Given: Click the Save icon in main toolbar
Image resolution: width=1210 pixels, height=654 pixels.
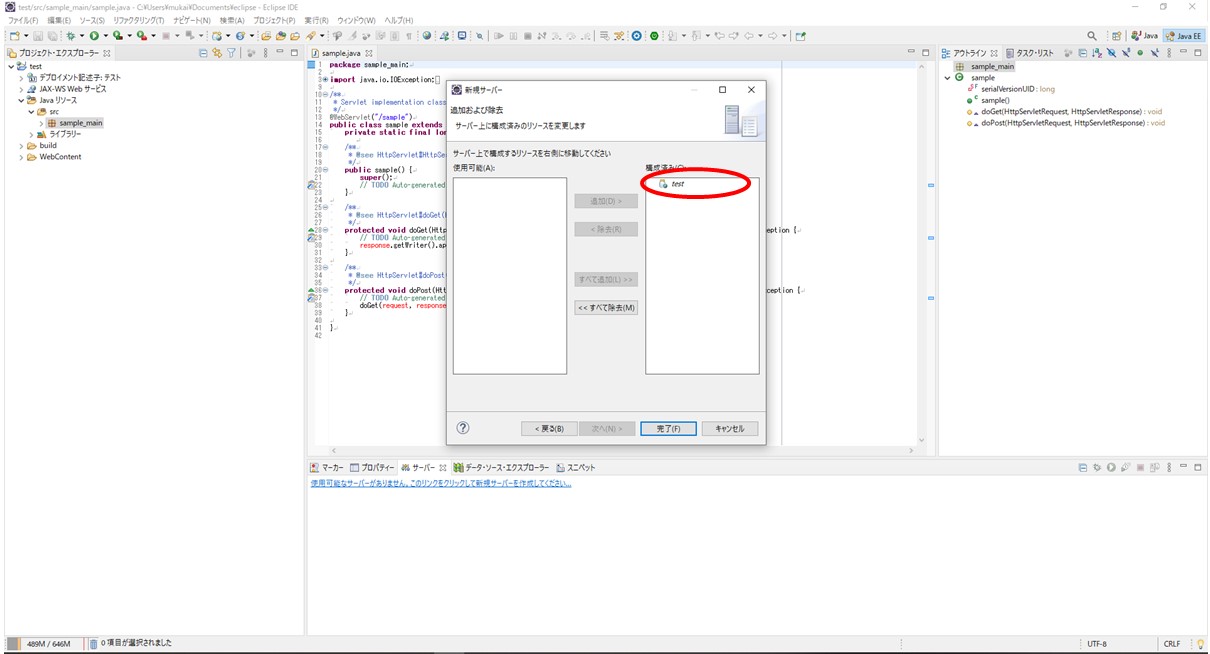Looking at the screenshot, I should (x=38, y=36).
